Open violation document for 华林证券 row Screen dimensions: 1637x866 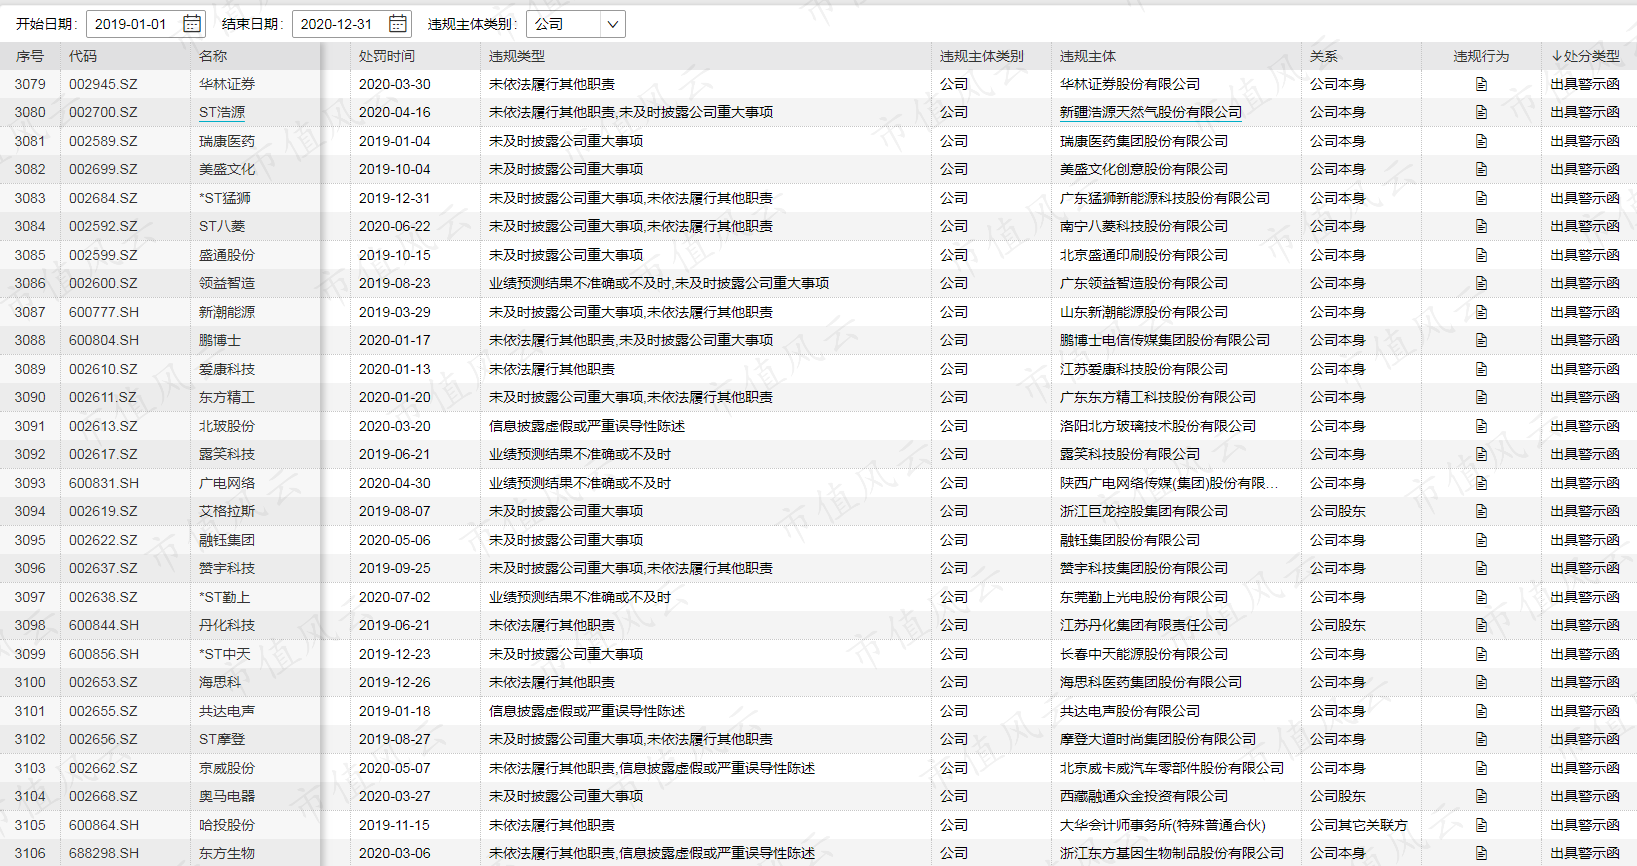pyautogui.click(x=1481, y=84)
